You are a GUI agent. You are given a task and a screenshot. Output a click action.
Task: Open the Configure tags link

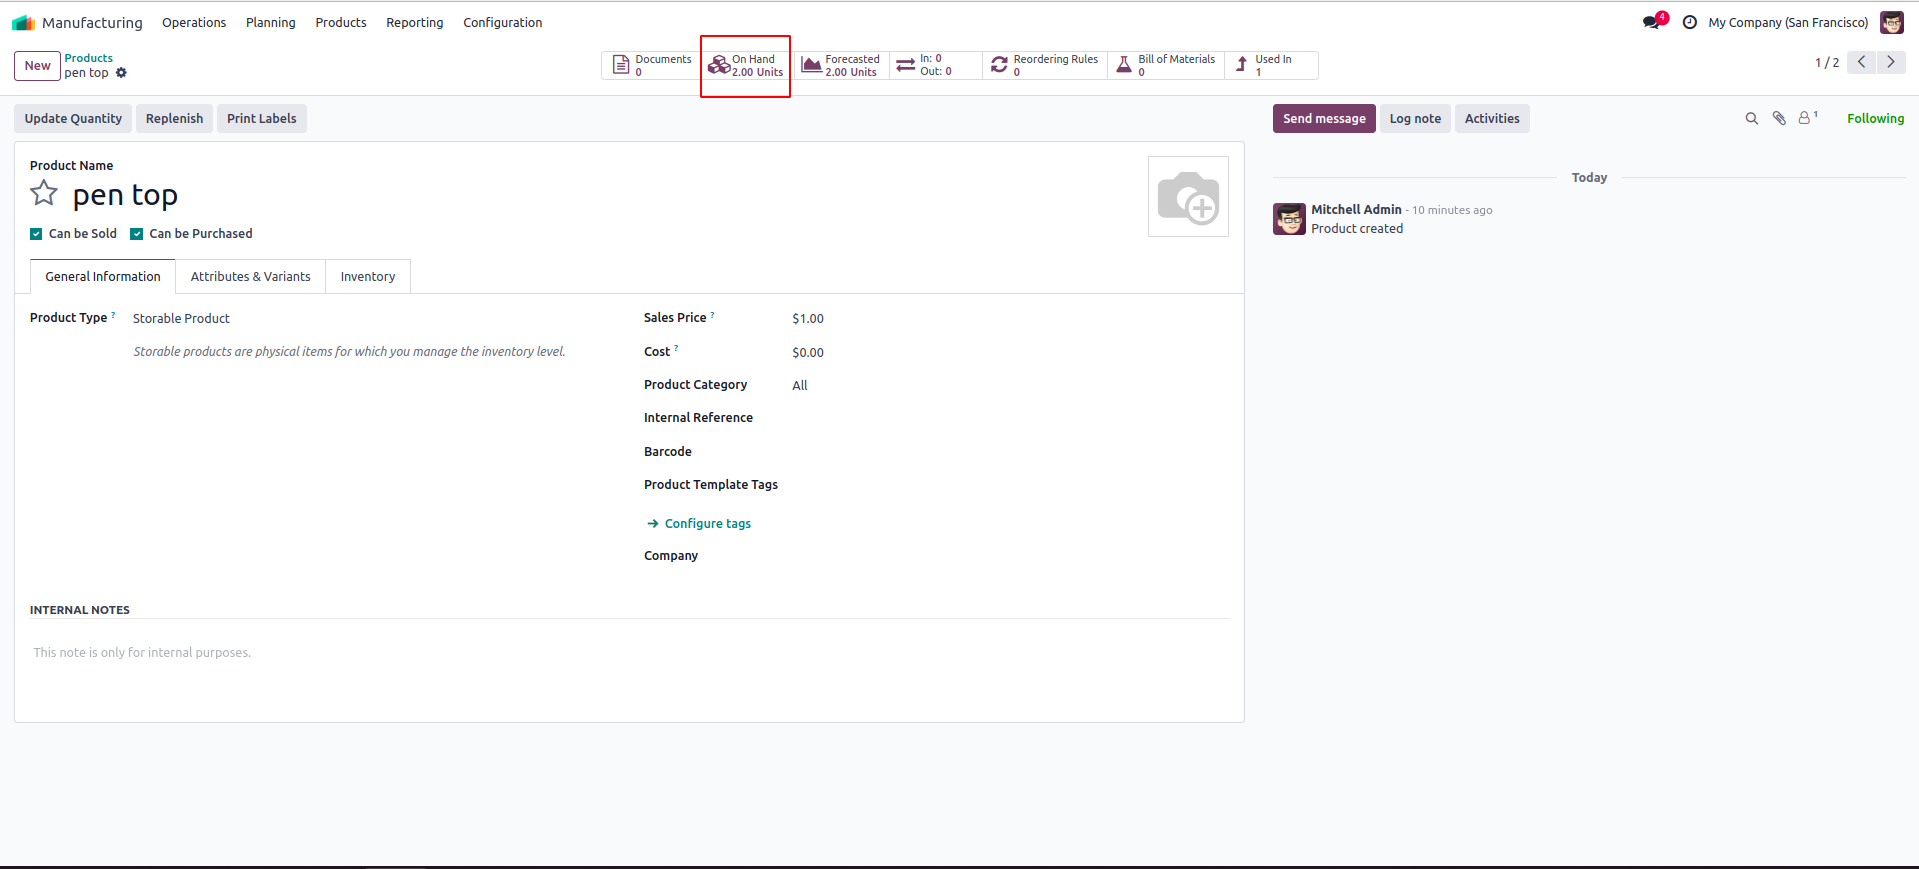(x=699, y=524)
